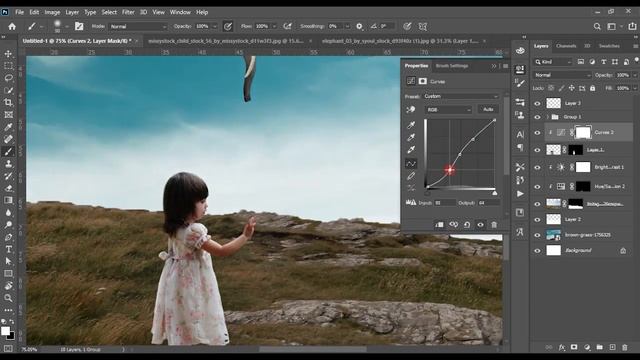Select the Clone Stamp tool

point(8,164)
